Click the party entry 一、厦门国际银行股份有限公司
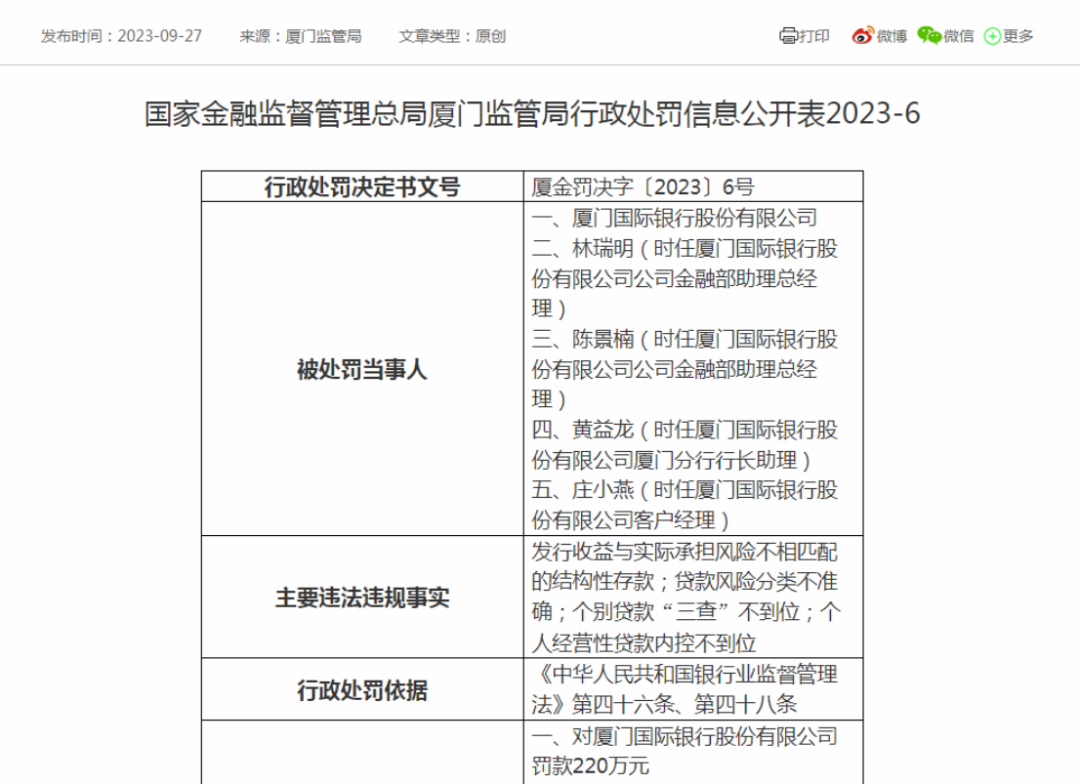 [x=674, y=218]
